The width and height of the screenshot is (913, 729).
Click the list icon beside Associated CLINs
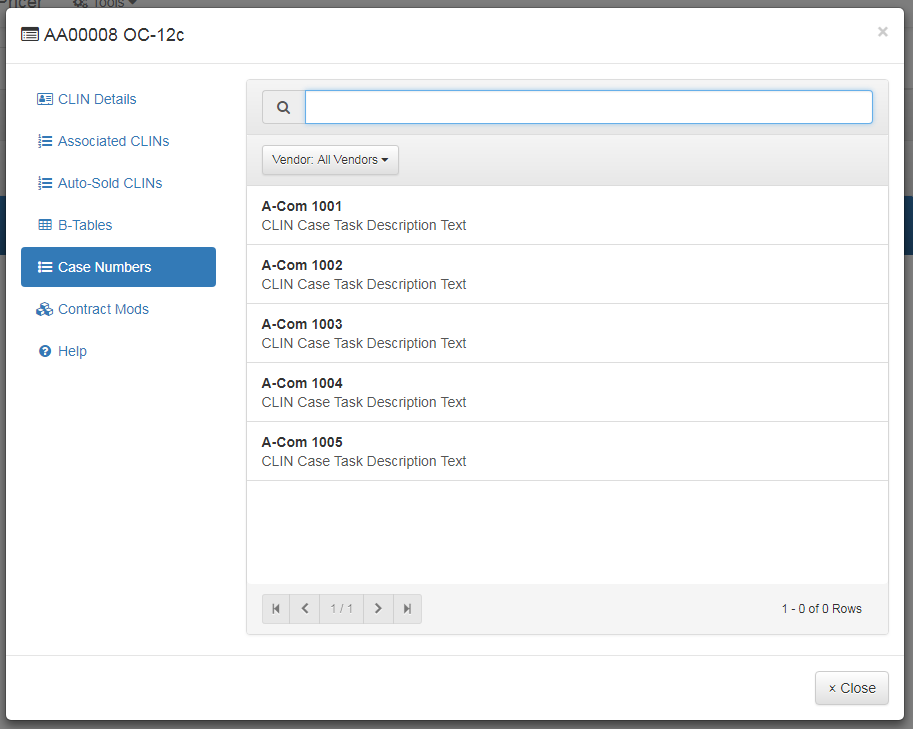point(46,140)
